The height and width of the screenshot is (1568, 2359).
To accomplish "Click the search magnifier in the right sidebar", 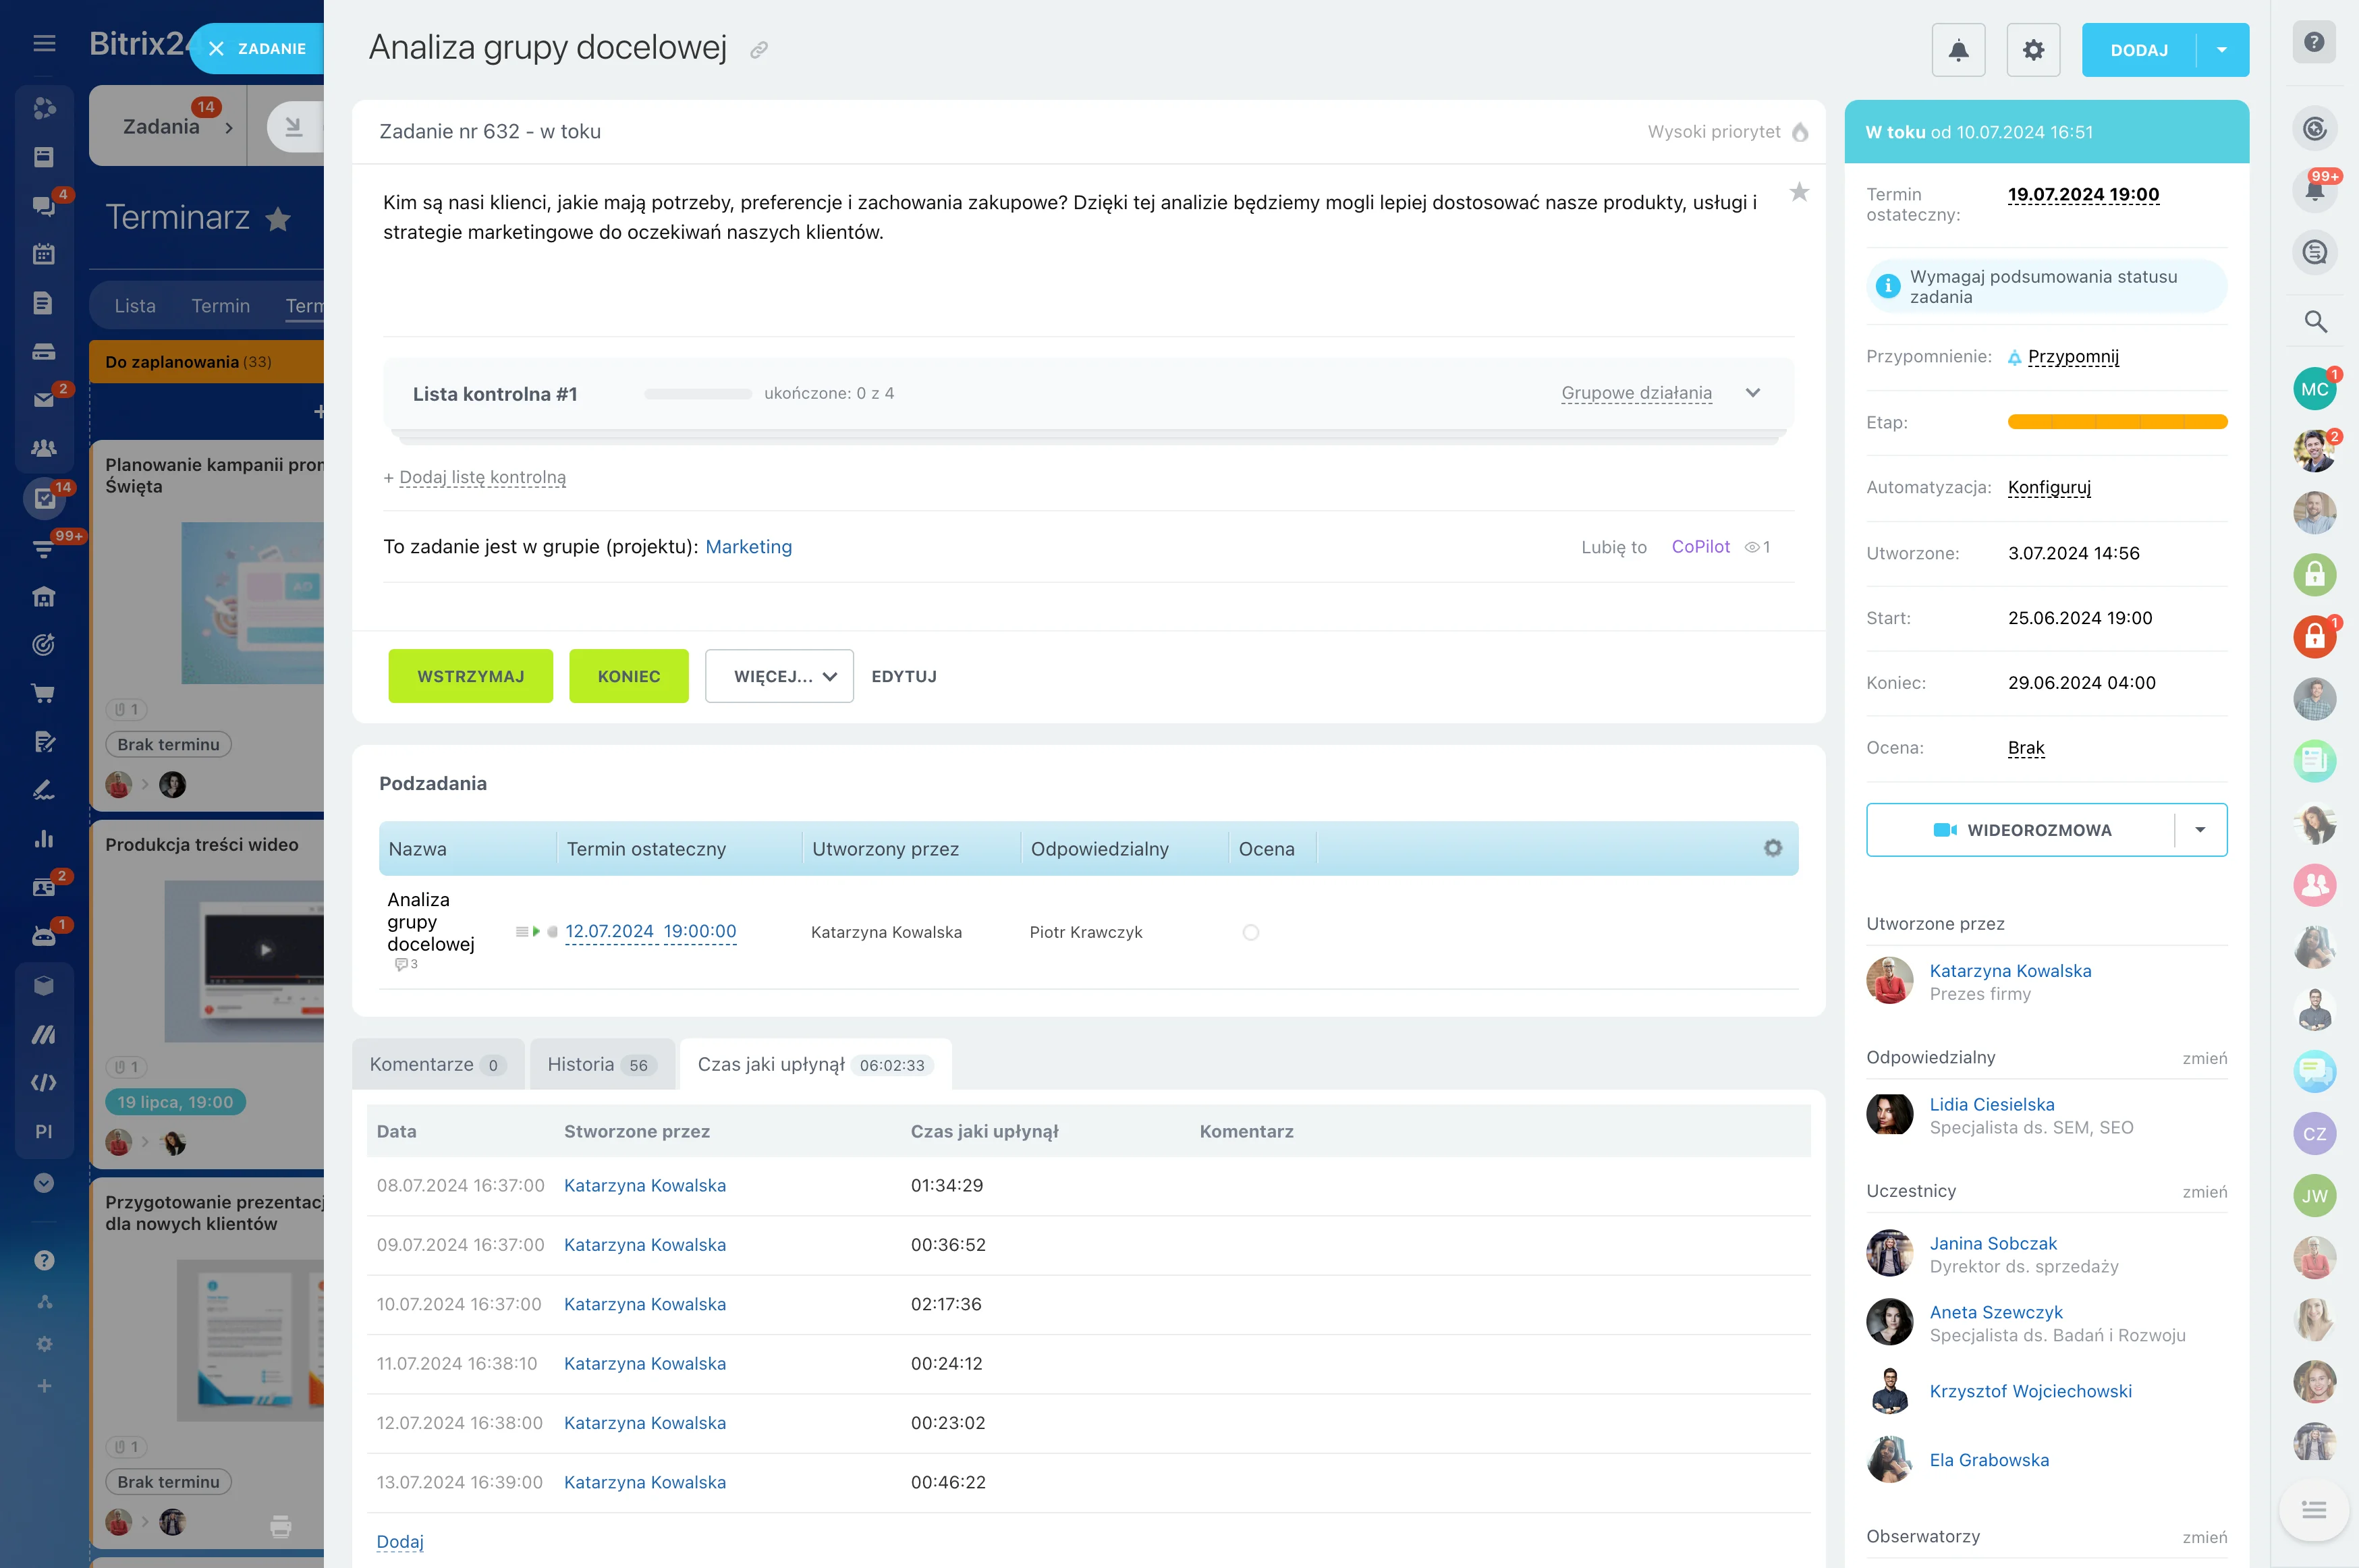I will 2314,322.
